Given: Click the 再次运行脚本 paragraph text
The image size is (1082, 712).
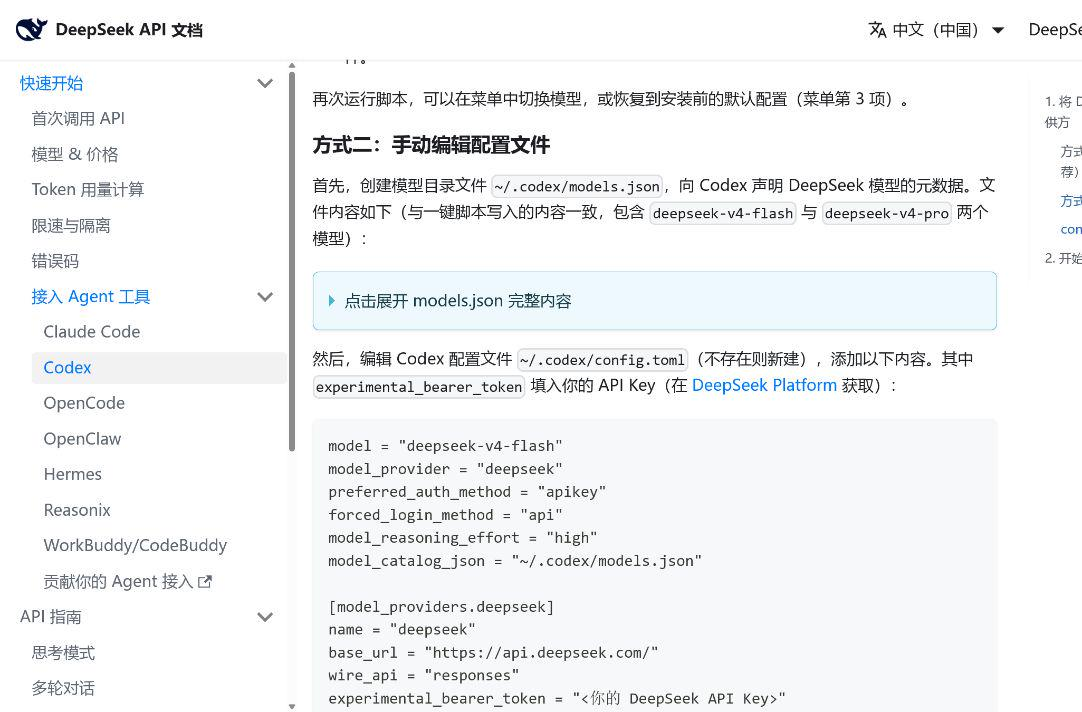Looking at the screenshot, I should pos(611,99).
